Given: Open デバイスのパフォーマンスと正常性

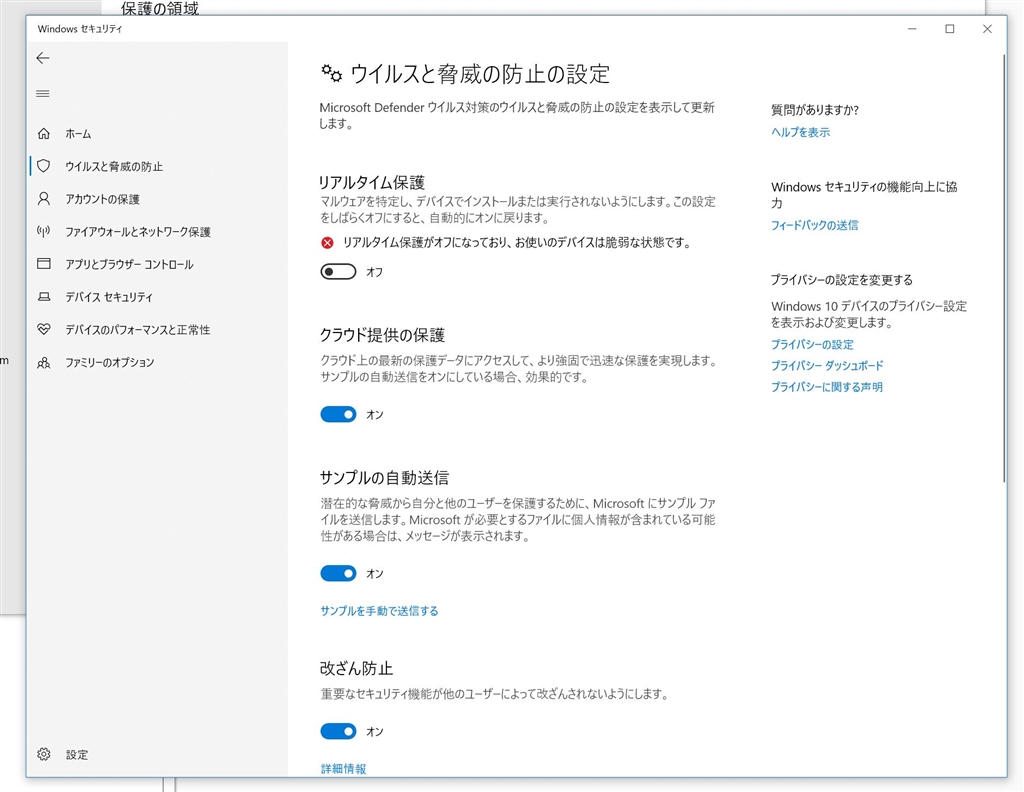Looking at the screenshot, I should [x=157, y=329].
